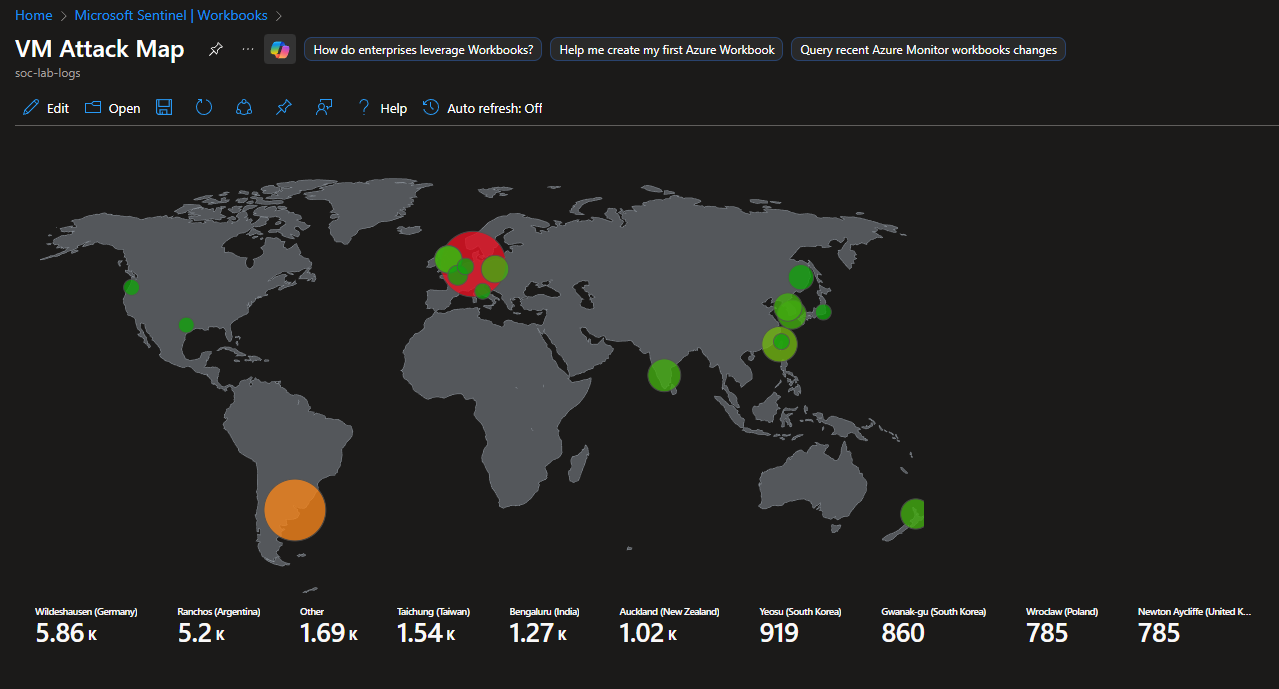Open a workbook with the Open button
Screen dimensions: 1279x689
[112, 108]
